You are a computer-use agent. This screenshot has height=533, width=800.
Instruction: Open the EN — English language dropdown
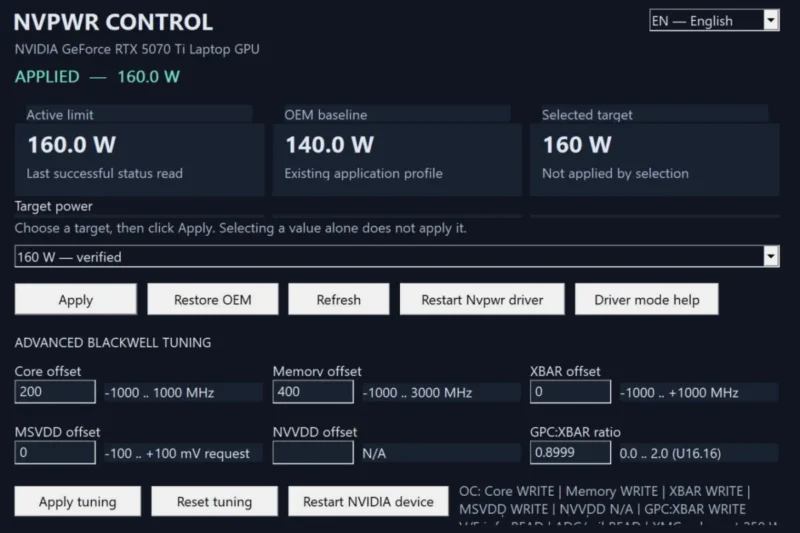(714, 20)
